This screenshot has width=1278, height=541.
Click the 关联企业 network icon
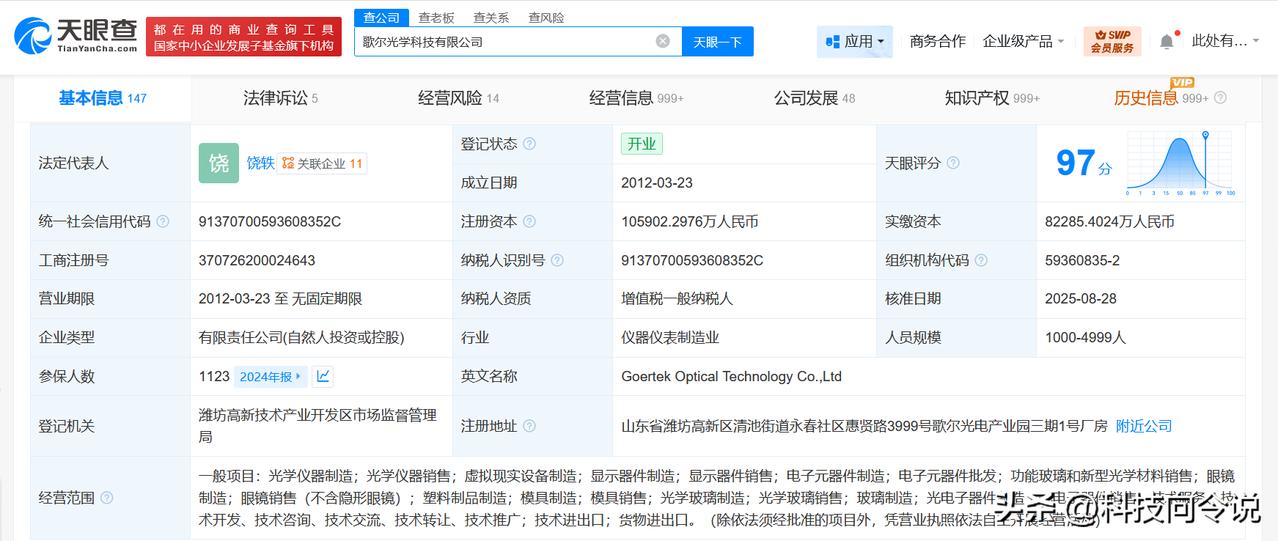tap(288, 163)
